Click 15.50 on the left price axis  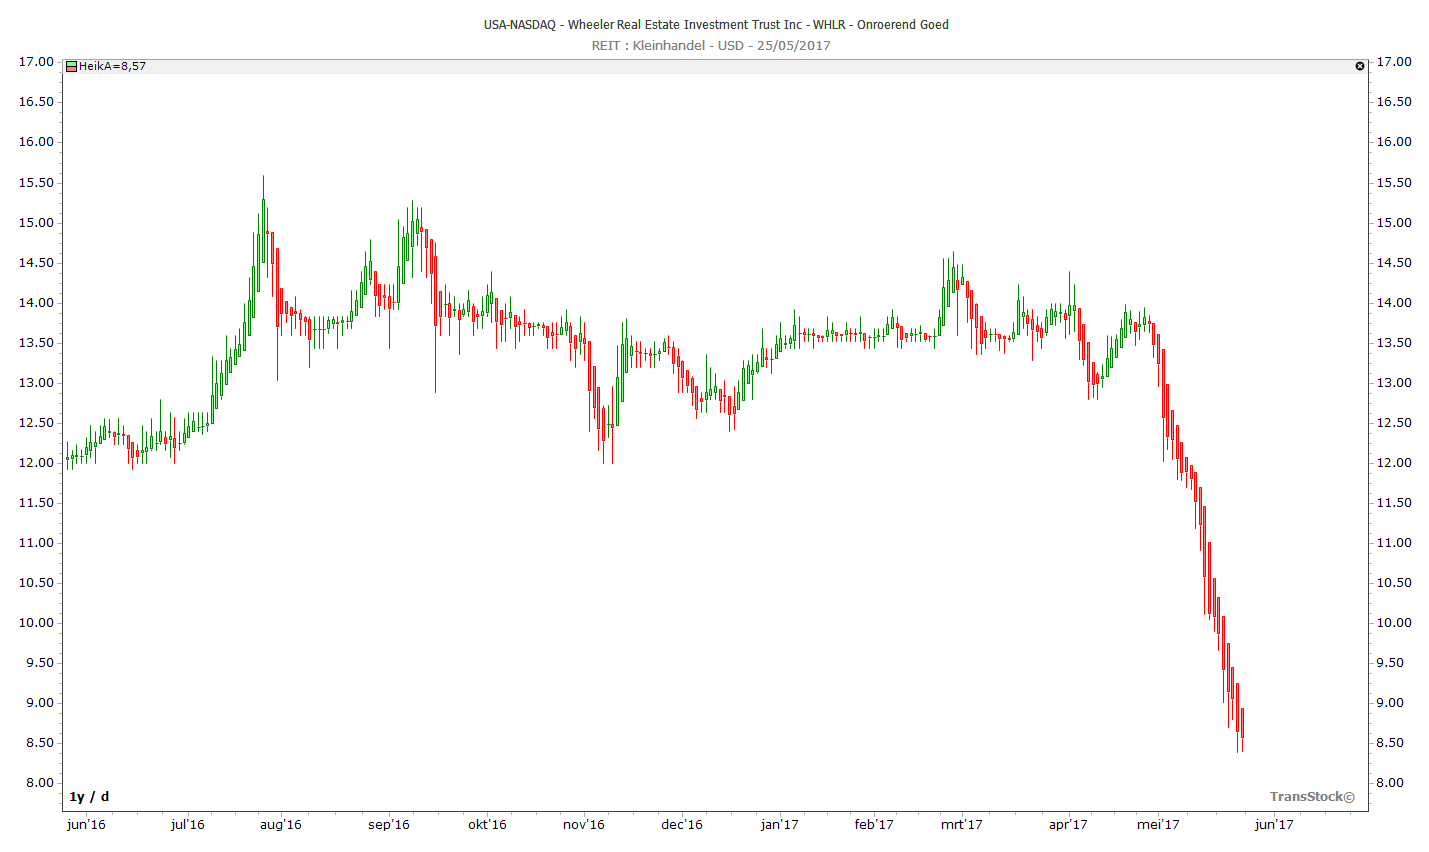pos(36,183)
